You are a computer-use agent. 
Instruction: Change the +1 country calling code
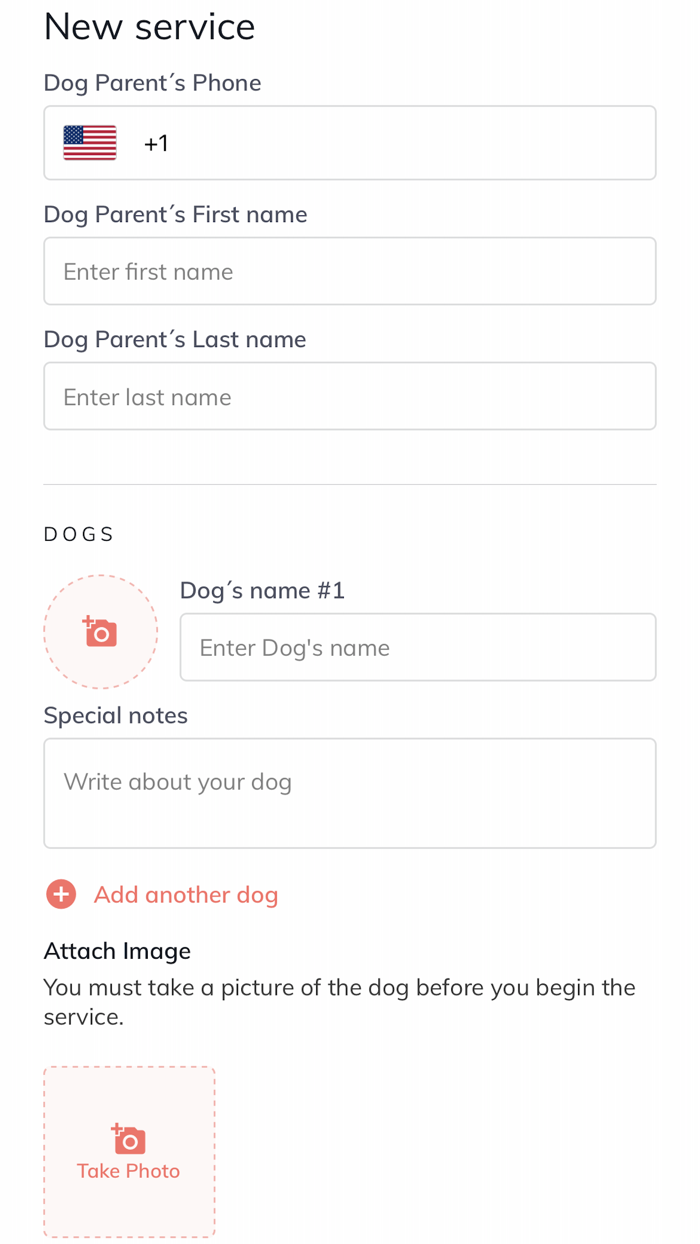pyautogui.click(x=156, y=142)
